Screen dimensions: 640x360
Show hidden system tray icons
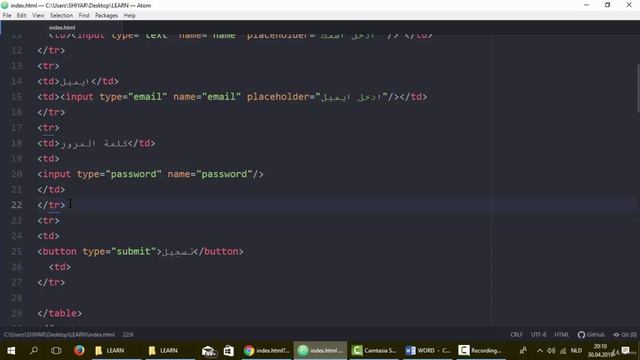tap(540, 351)
